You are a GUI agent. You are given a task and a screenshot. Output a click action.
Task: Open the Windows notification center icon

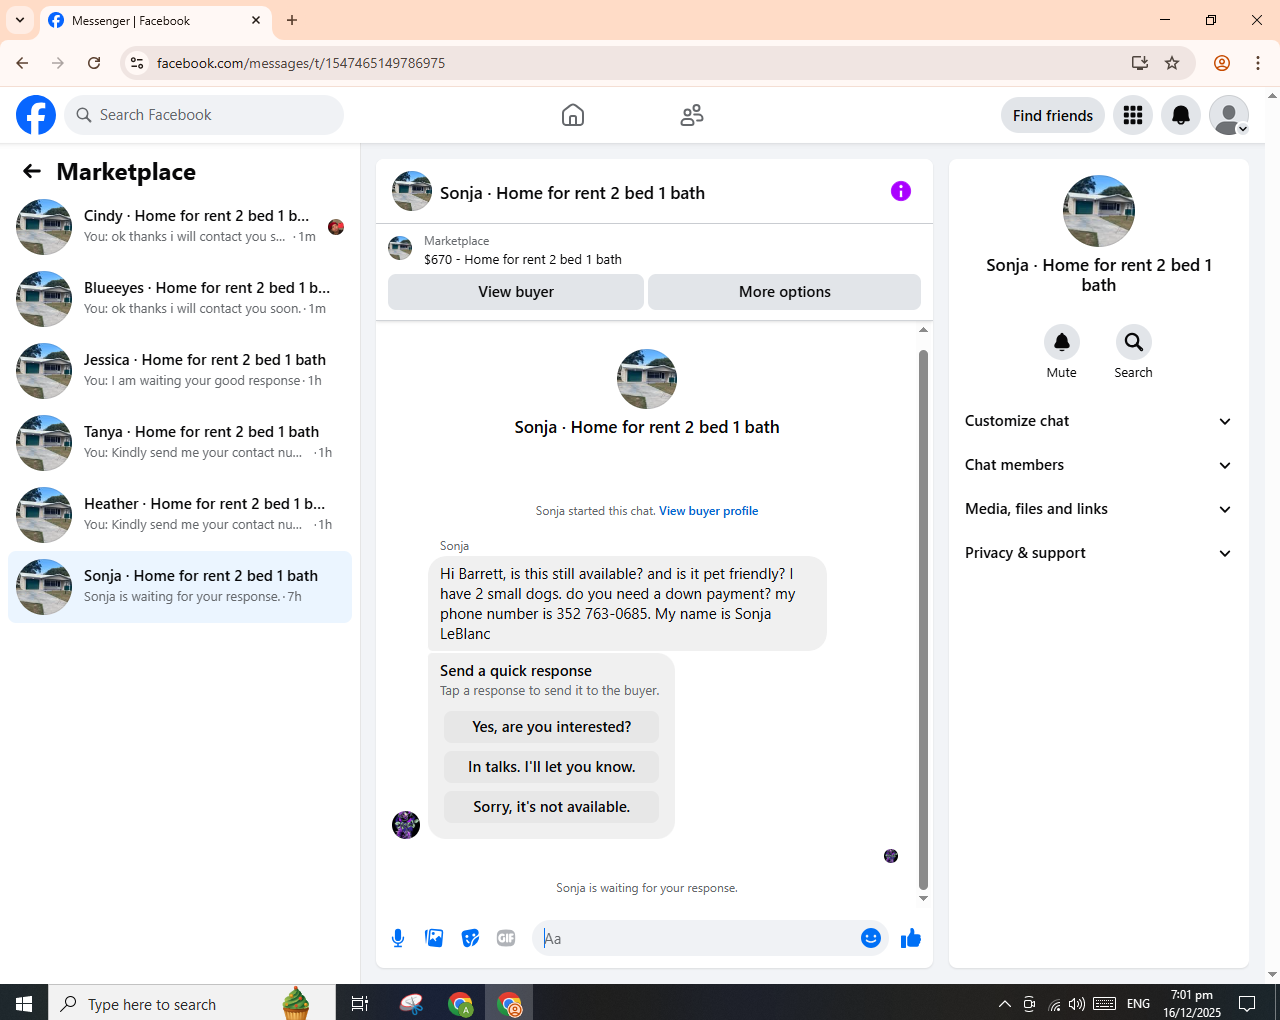tap(1247, 1003)
